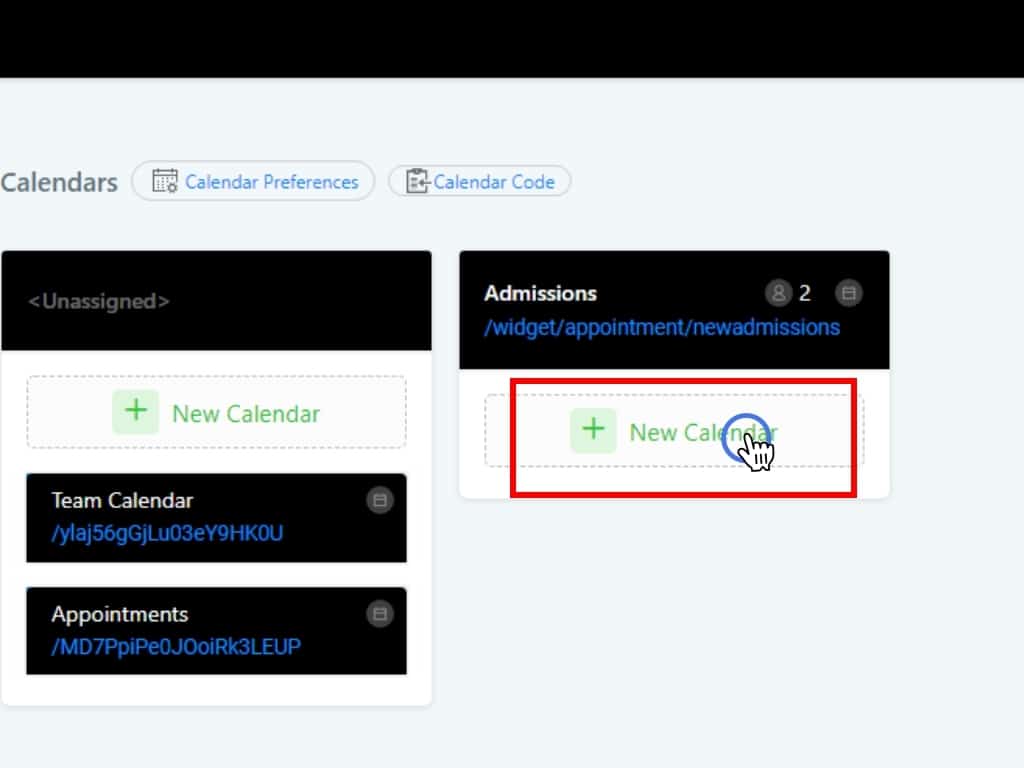Viewport: 1024px width, 768px height.
Task: Click the Admissions group members icon
Action: click(x=778, y=293)
